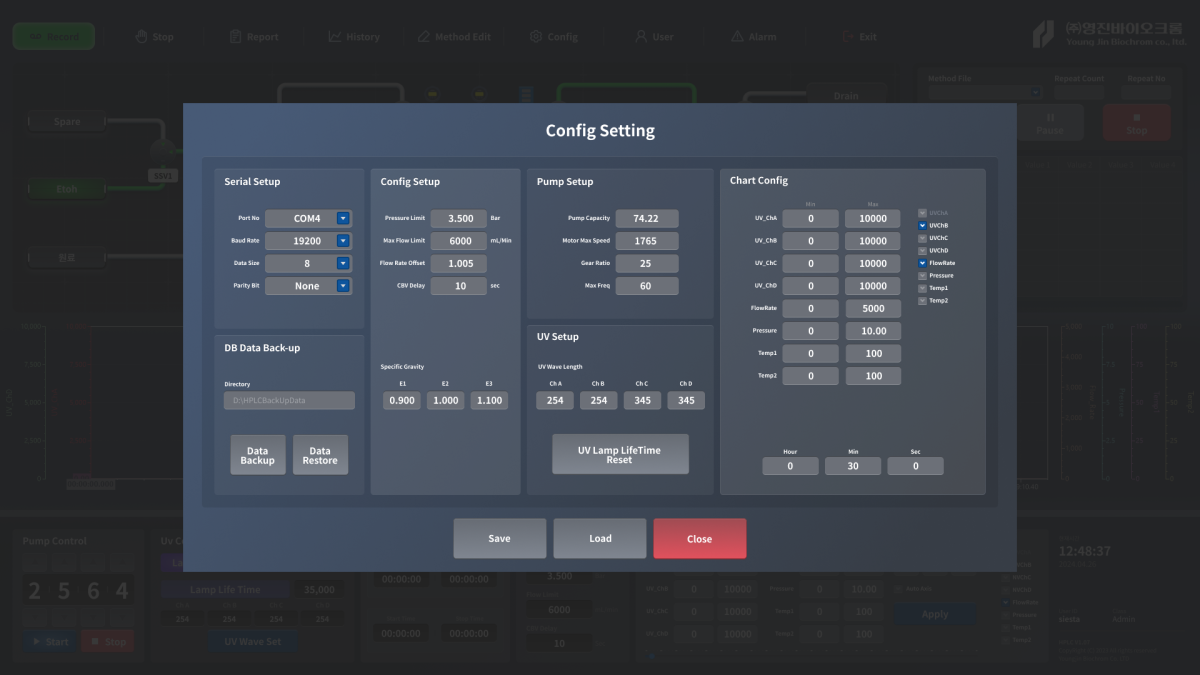Open the Port No COM4 dropdown
The image size is (1200, 675).
point(343,218)
